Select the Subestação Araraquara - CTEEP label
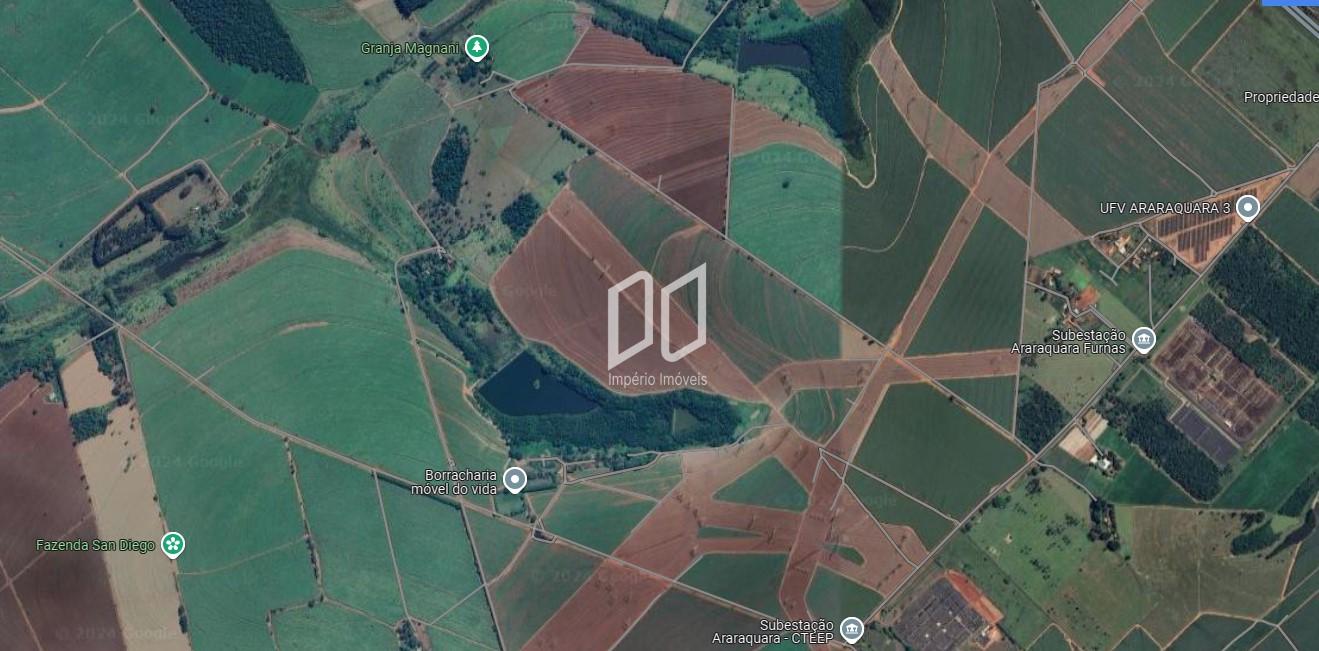Viewport: 1319px width, 651px height. point(774,630)
